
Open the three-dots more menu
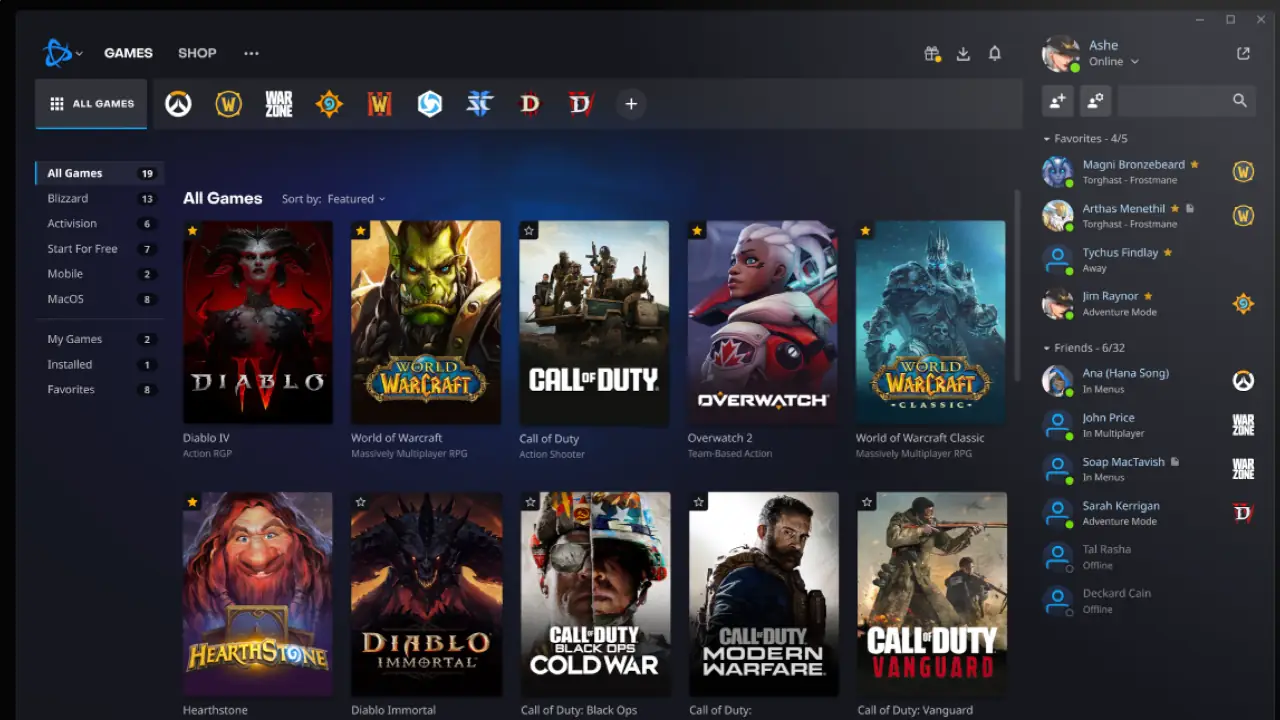click(x=251, y=53)
